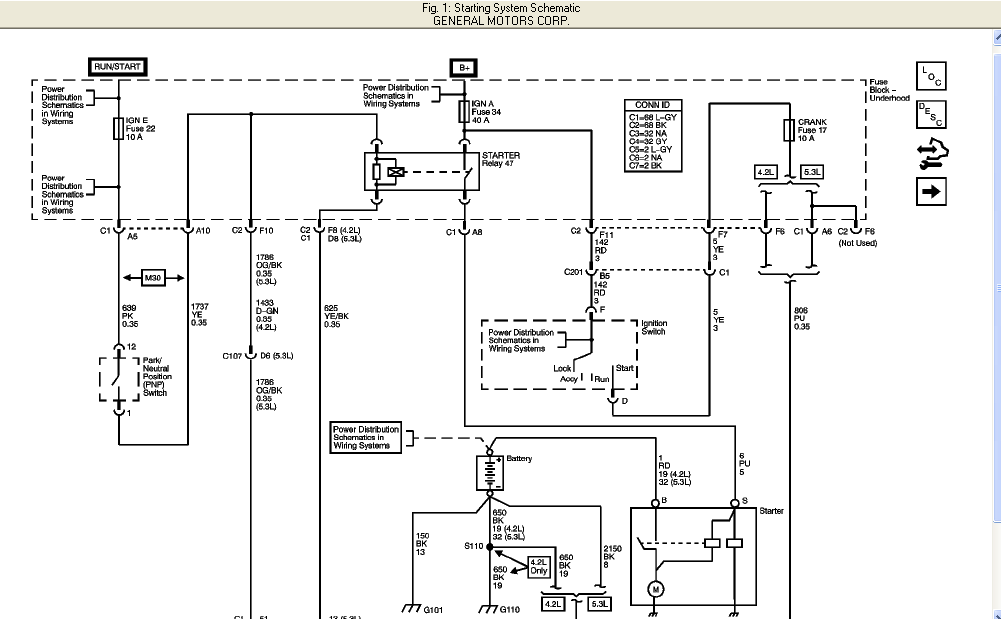Click the Battery label
This screenshot has width=1001, height=619.
(x=519, y=458)
